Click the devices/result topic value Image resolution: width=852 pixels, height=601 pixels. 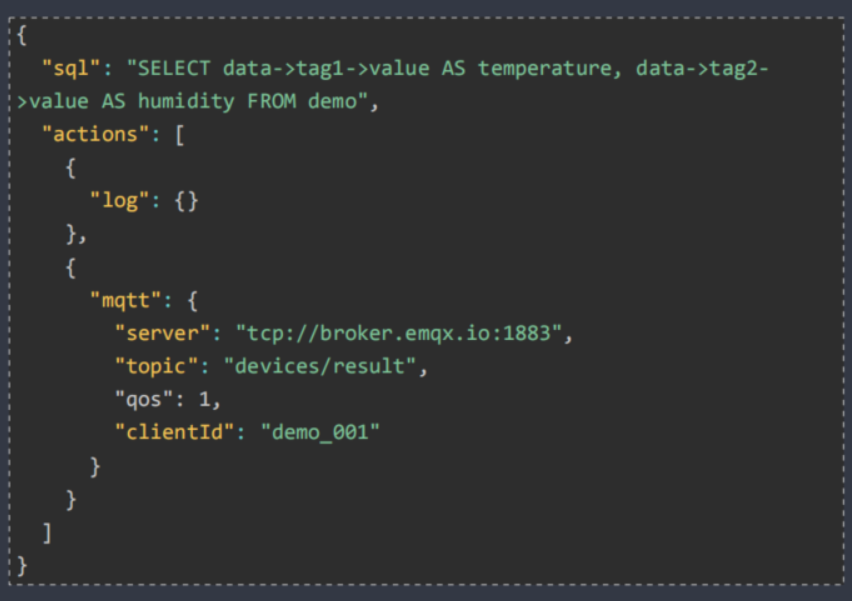click(x=320, y=366)
